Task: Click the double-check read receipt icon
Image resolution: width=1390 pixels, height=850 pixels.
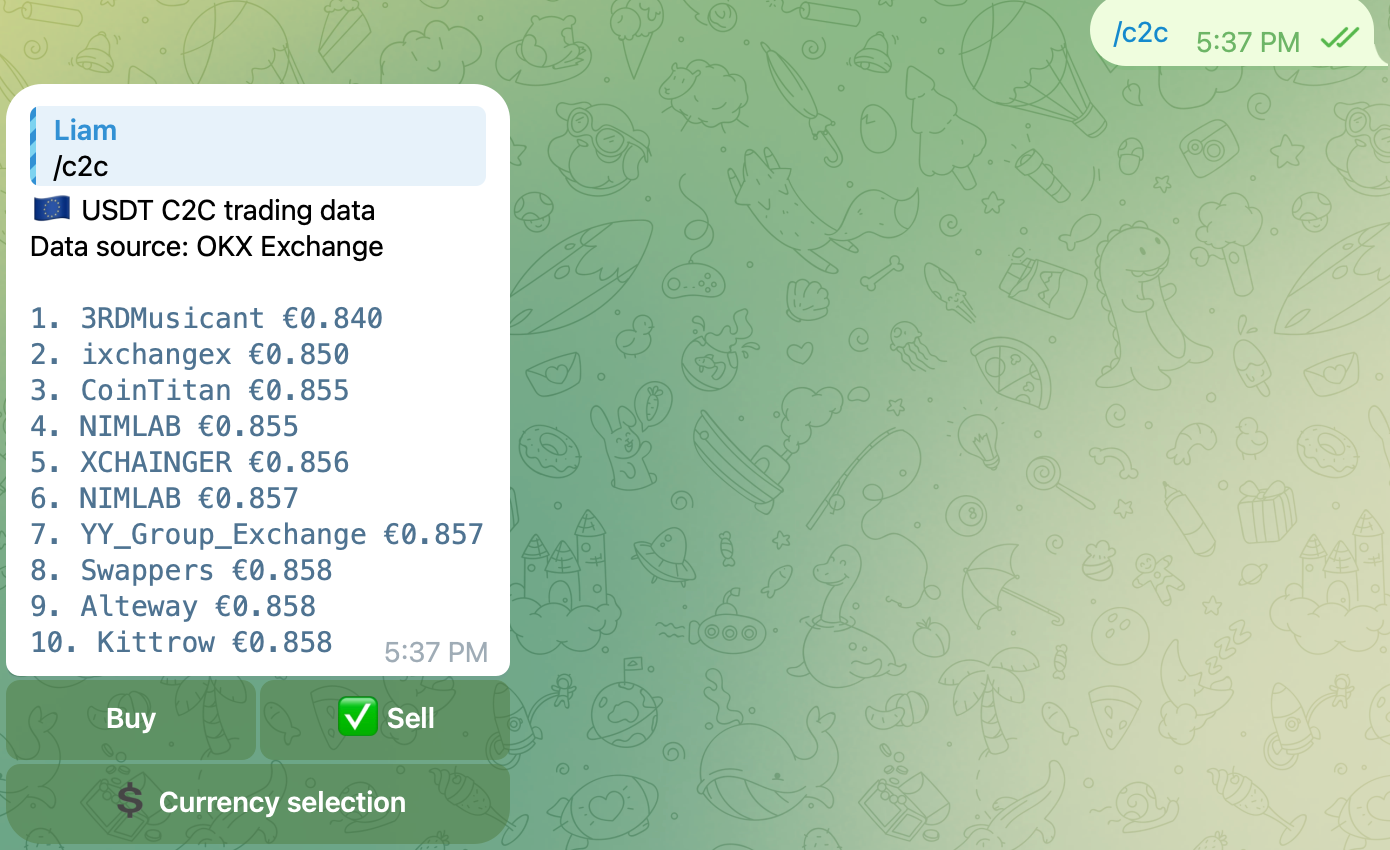Action: click(x=1339, y=38)
